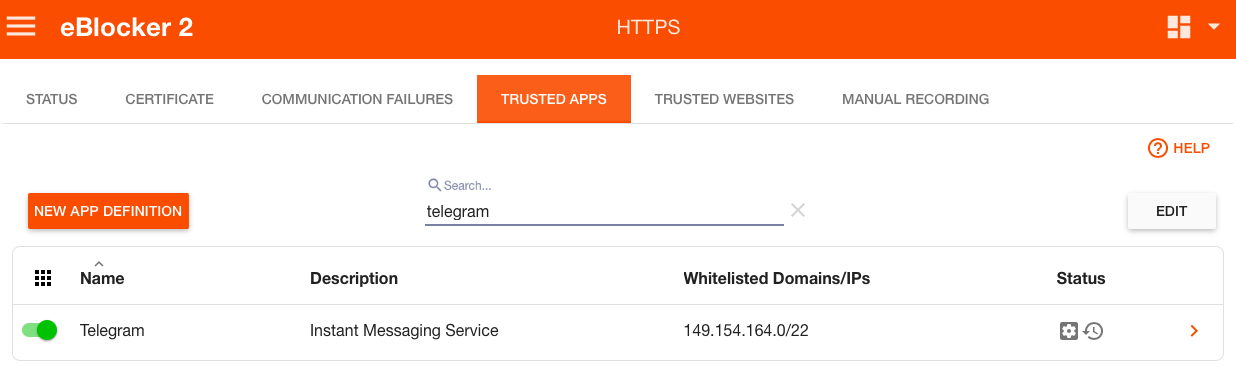
Task: Clear the search field with X
Action: pyautogui.click(x=798, y=210)
